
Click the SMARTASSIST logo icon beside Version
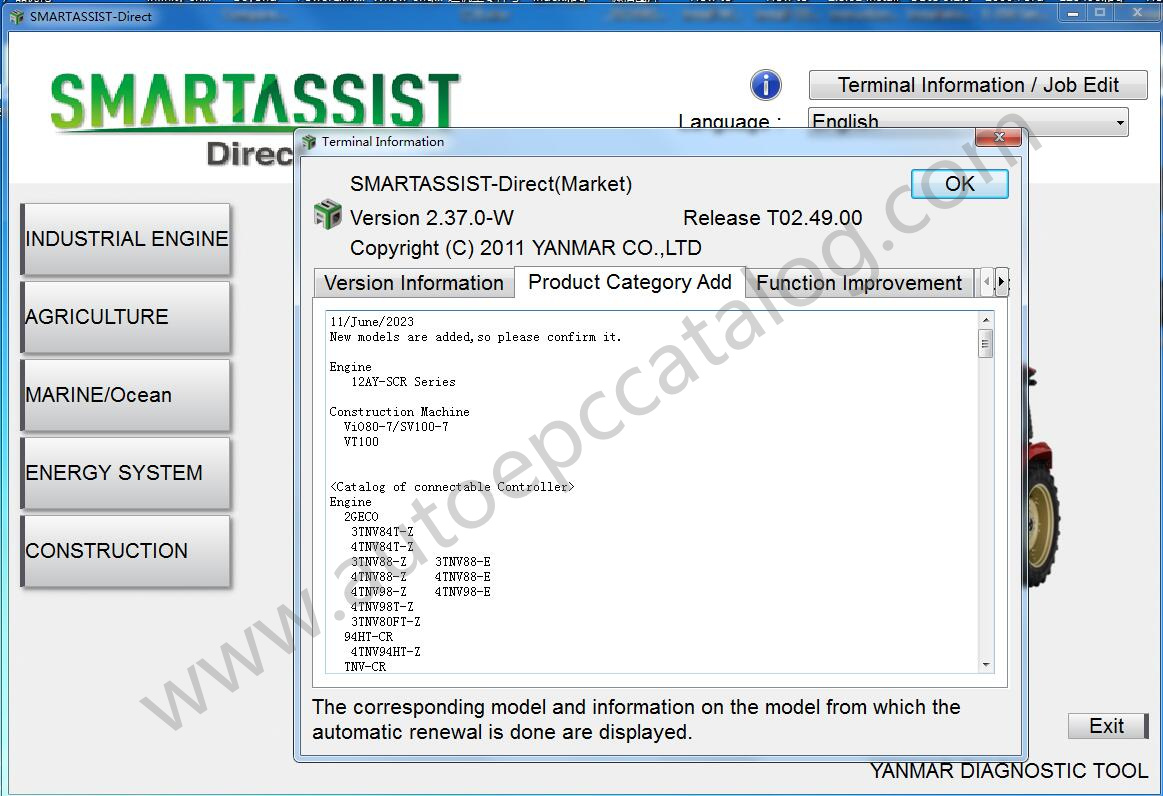328,215
